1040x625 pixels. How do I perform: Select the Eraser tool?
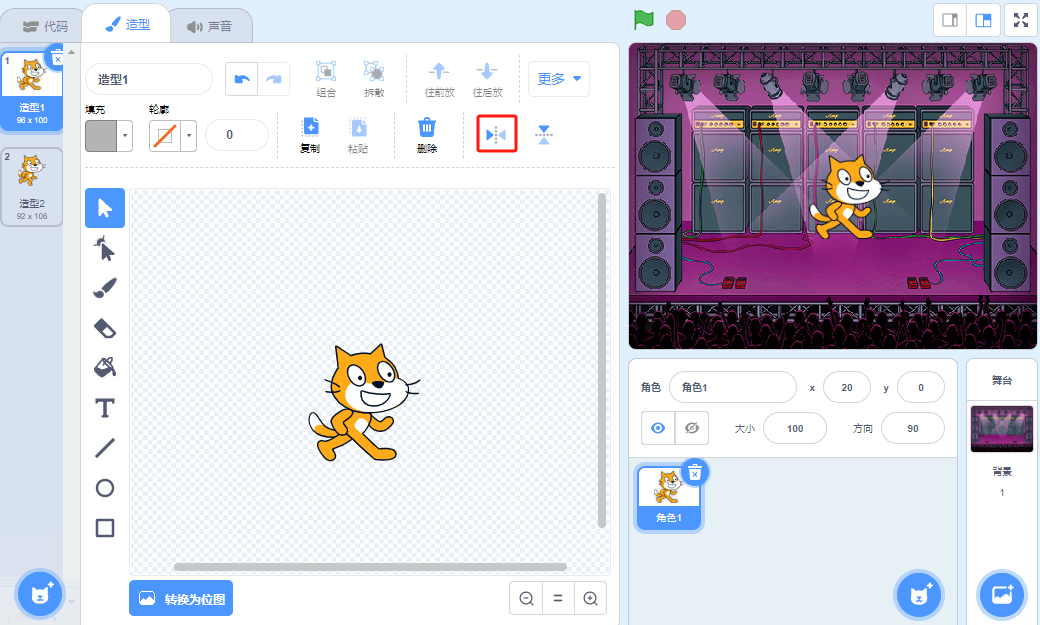pyautogui.click(x=105, y=328)
